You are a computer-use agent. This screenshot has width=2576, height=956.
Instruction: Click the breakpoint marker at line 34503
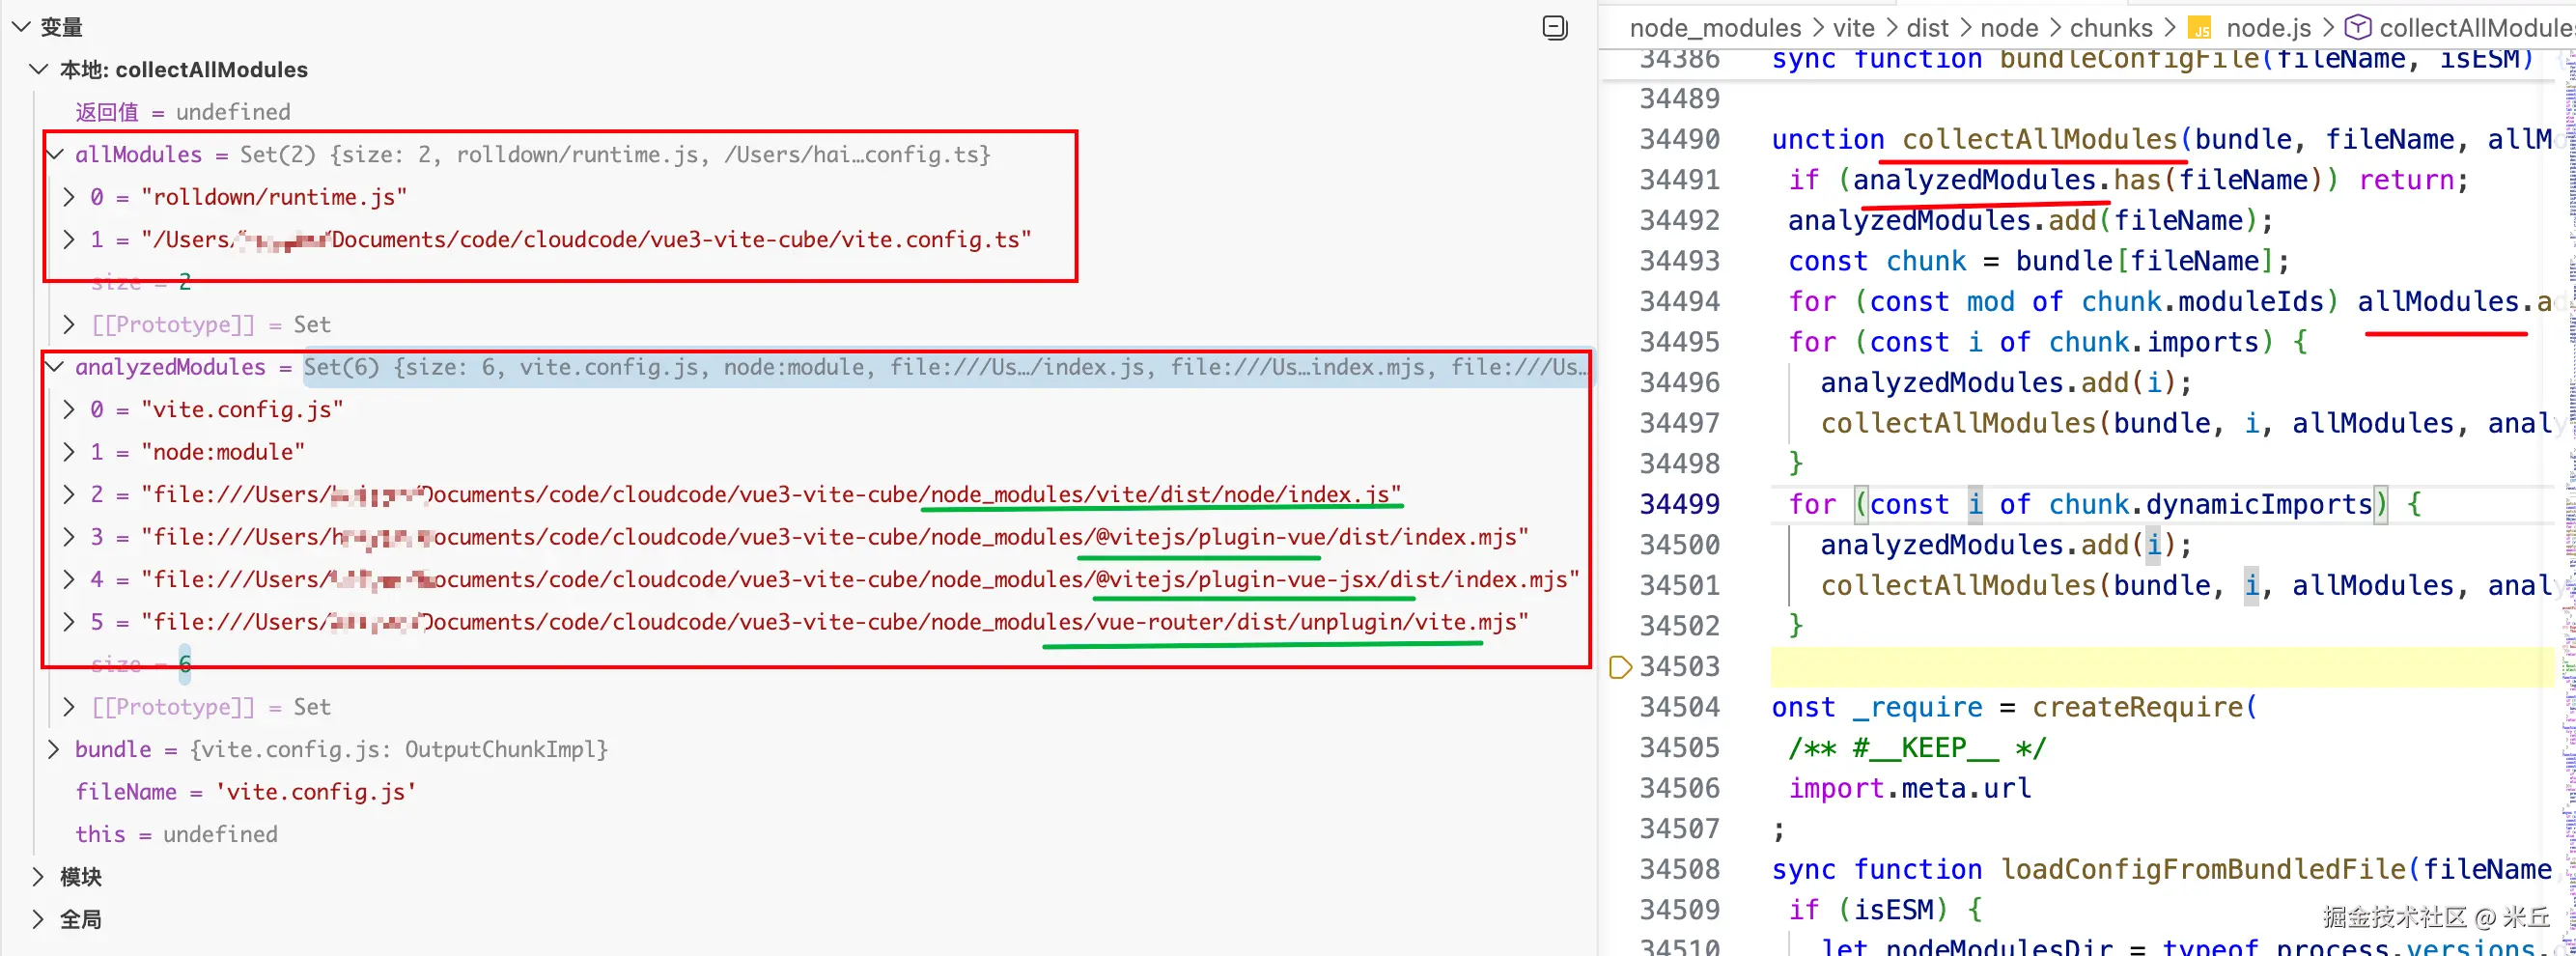coord(1620,667)
